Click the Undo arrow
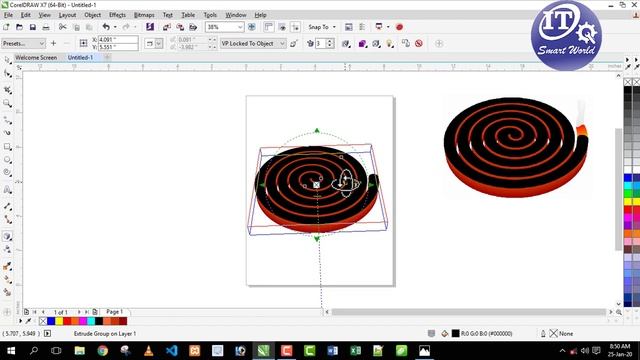 point(106,27)
